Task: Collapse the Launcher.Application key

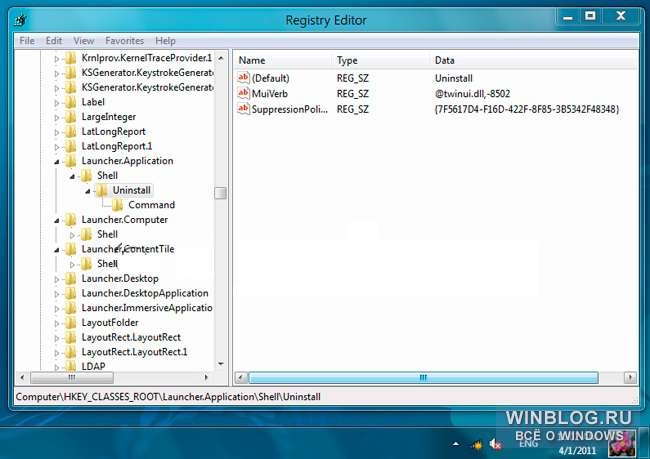Action: point(57,162)
